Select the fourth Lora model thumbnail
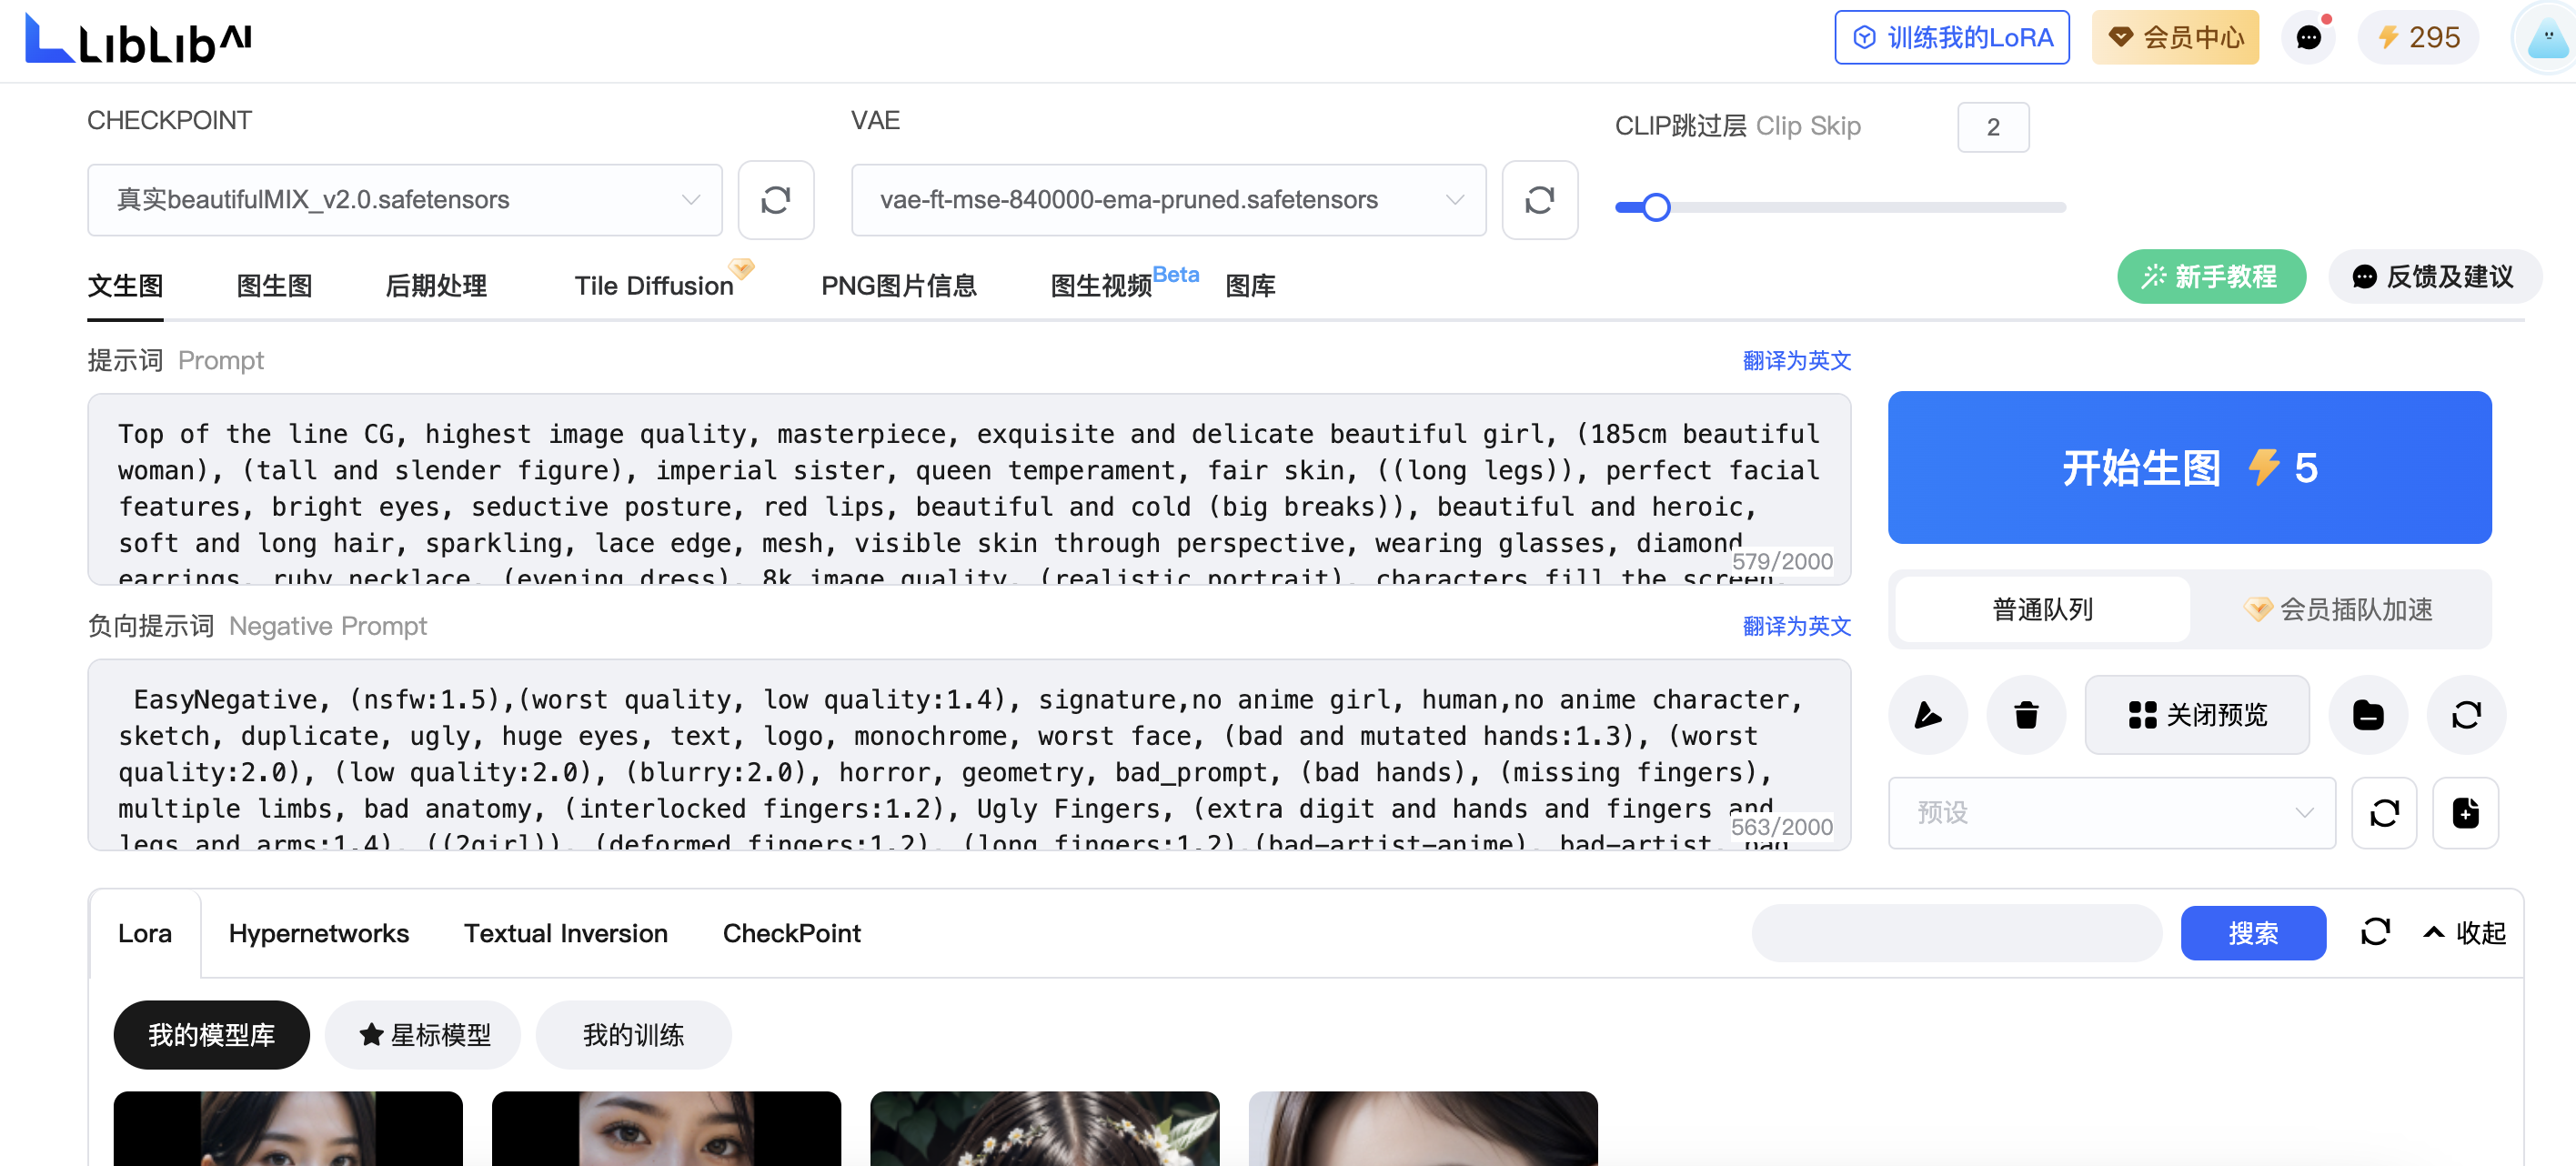Screen dimensions: 2576x1166 tap(1422, 1128)
